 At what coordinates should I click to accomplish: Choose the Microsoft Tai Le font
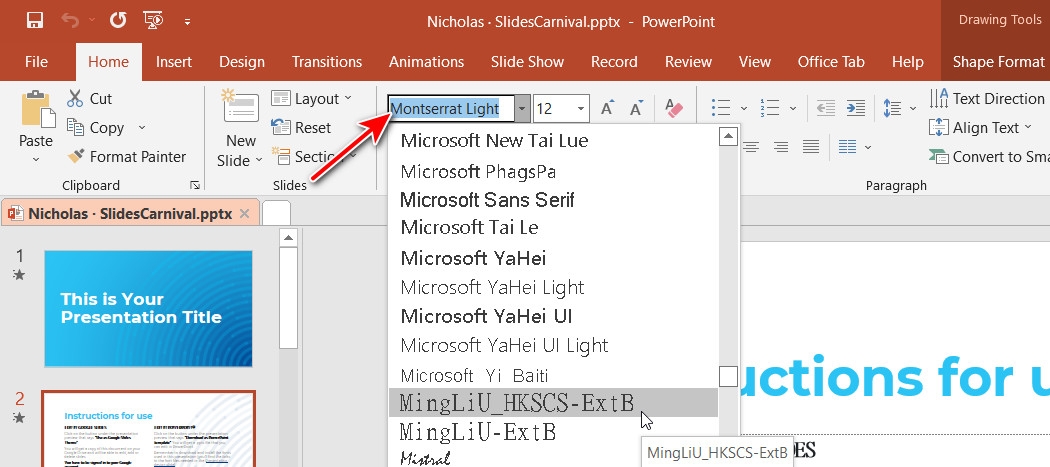click(x=553, y=227)
